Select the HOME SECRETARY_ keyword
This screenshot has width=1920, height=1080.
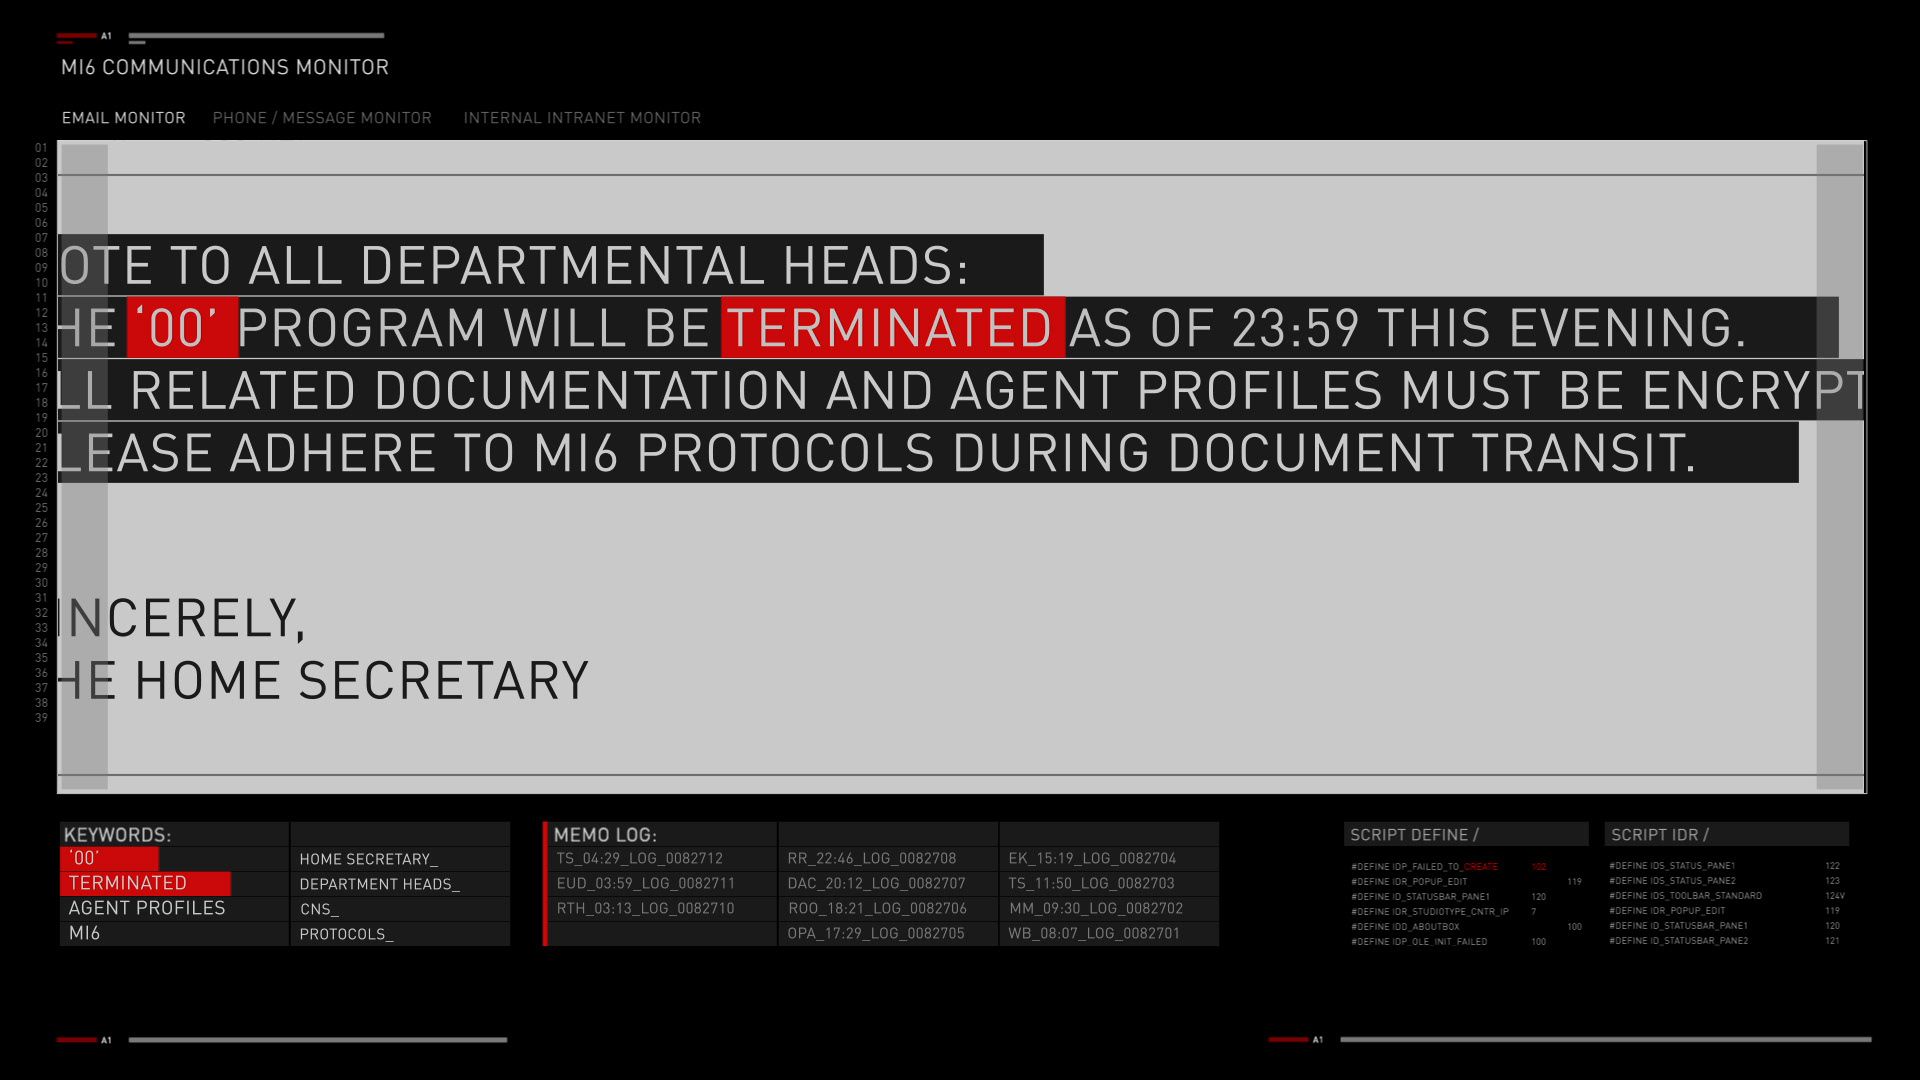pos(368,859)
